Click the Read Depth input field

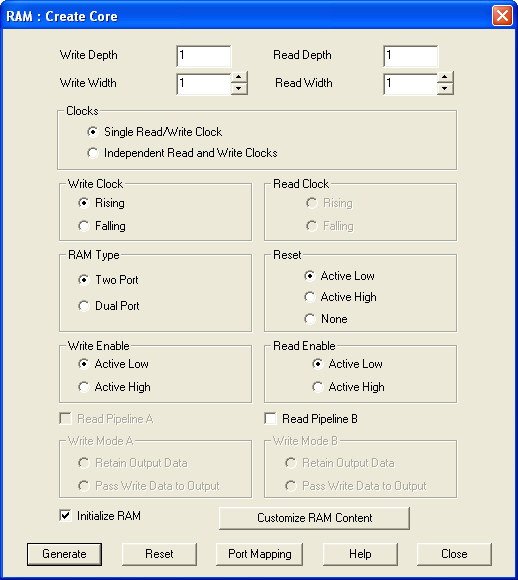[411, 56]
